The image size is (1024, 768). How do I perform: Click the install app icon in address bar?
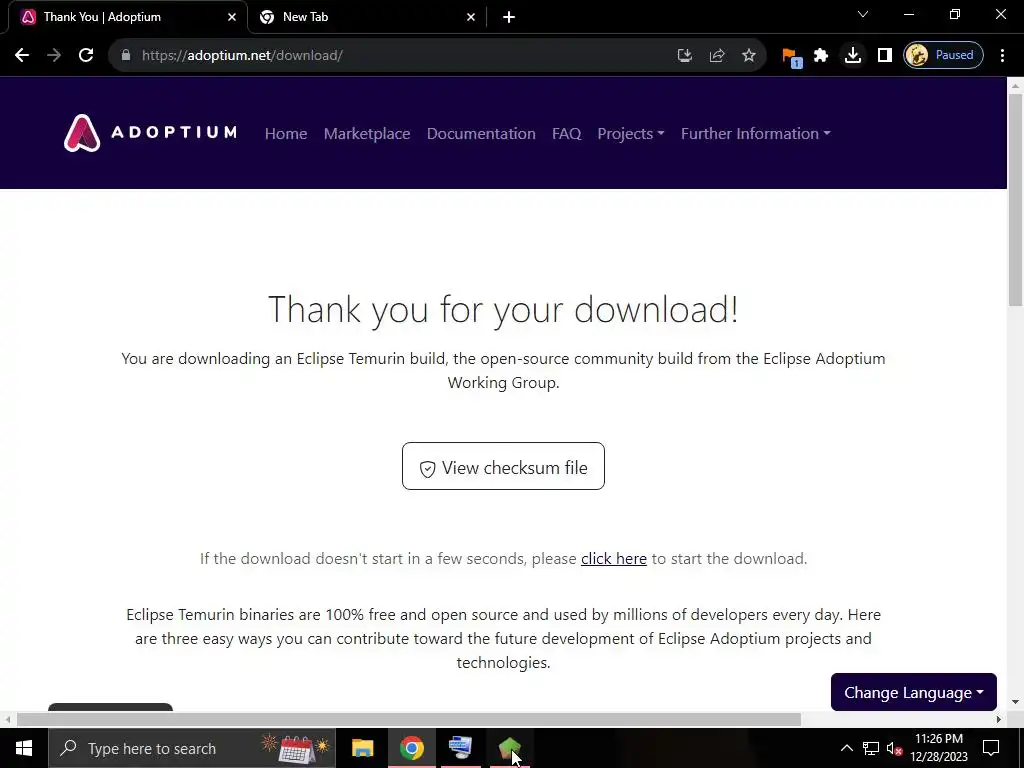684,56
